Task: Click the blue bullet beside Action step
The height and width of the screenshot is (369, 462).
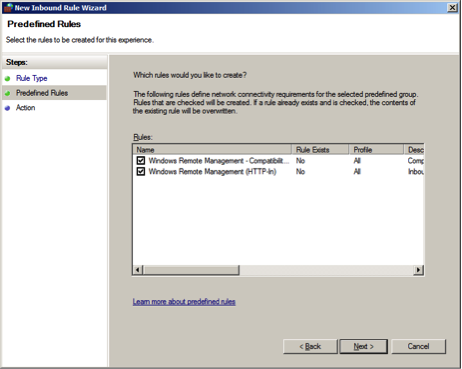Action: tap(8, 108)
